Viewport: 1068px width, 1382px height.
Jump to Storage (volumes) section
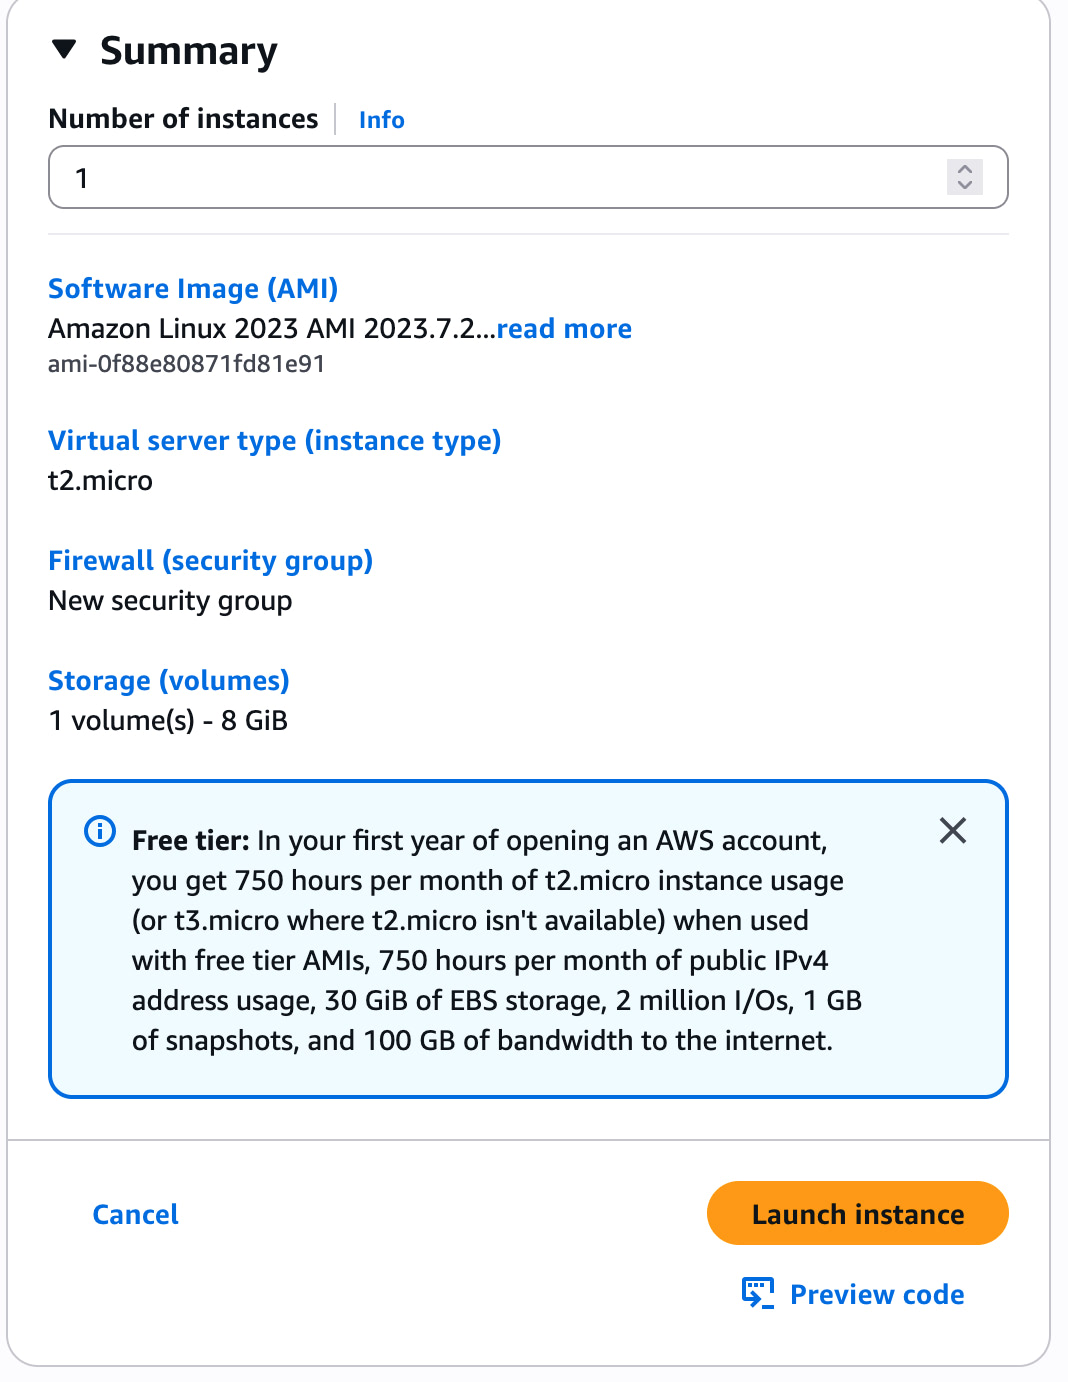point(168,681)
